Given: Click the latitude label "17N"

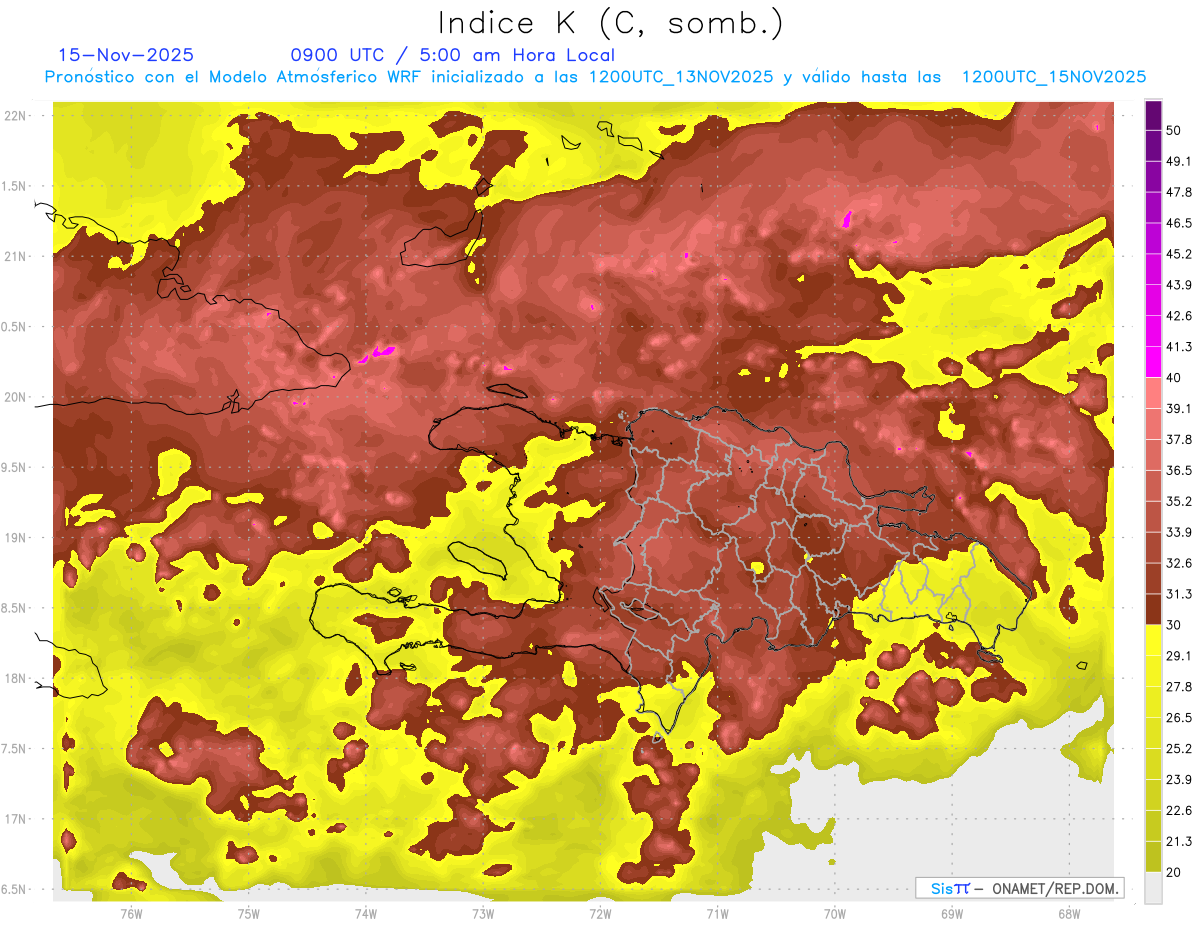Looking at the screenshot, I should (x=17, y=819).
